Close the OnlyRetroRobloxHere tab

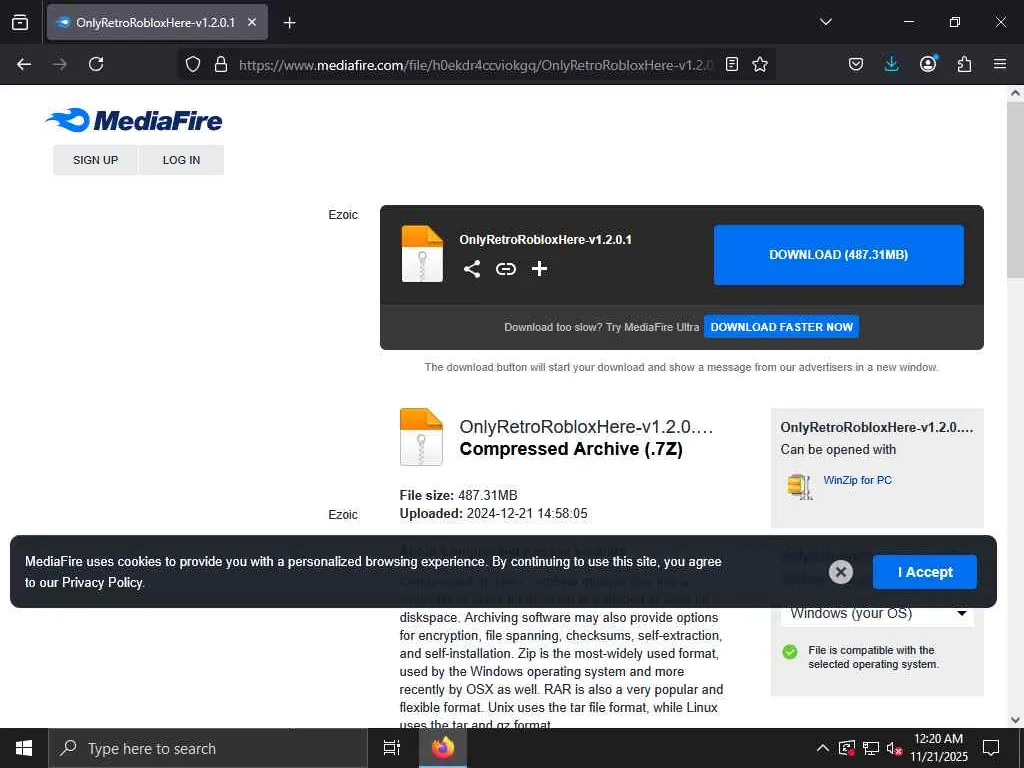click(x=252, y=22)
